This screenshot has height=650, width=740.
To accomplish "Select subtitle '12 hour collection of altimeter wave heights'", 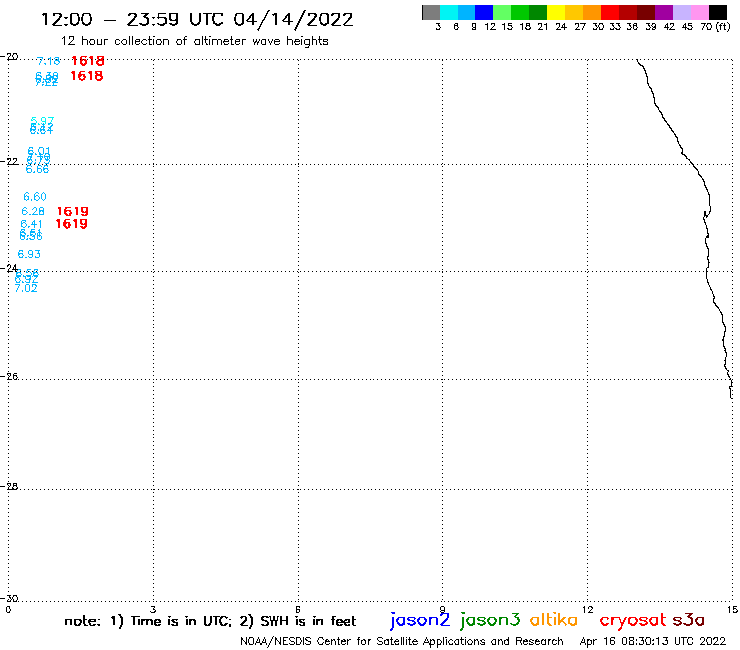I will (x=194, y=41).
